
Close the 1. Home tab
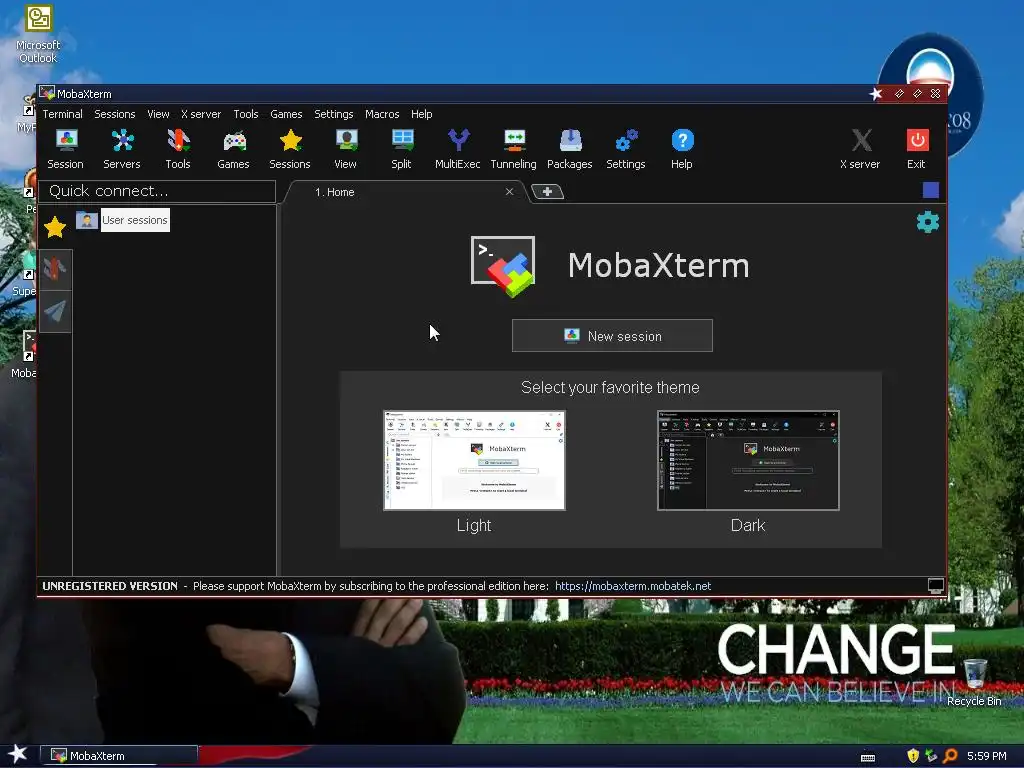pyautogui.click(x=509, y=191)
